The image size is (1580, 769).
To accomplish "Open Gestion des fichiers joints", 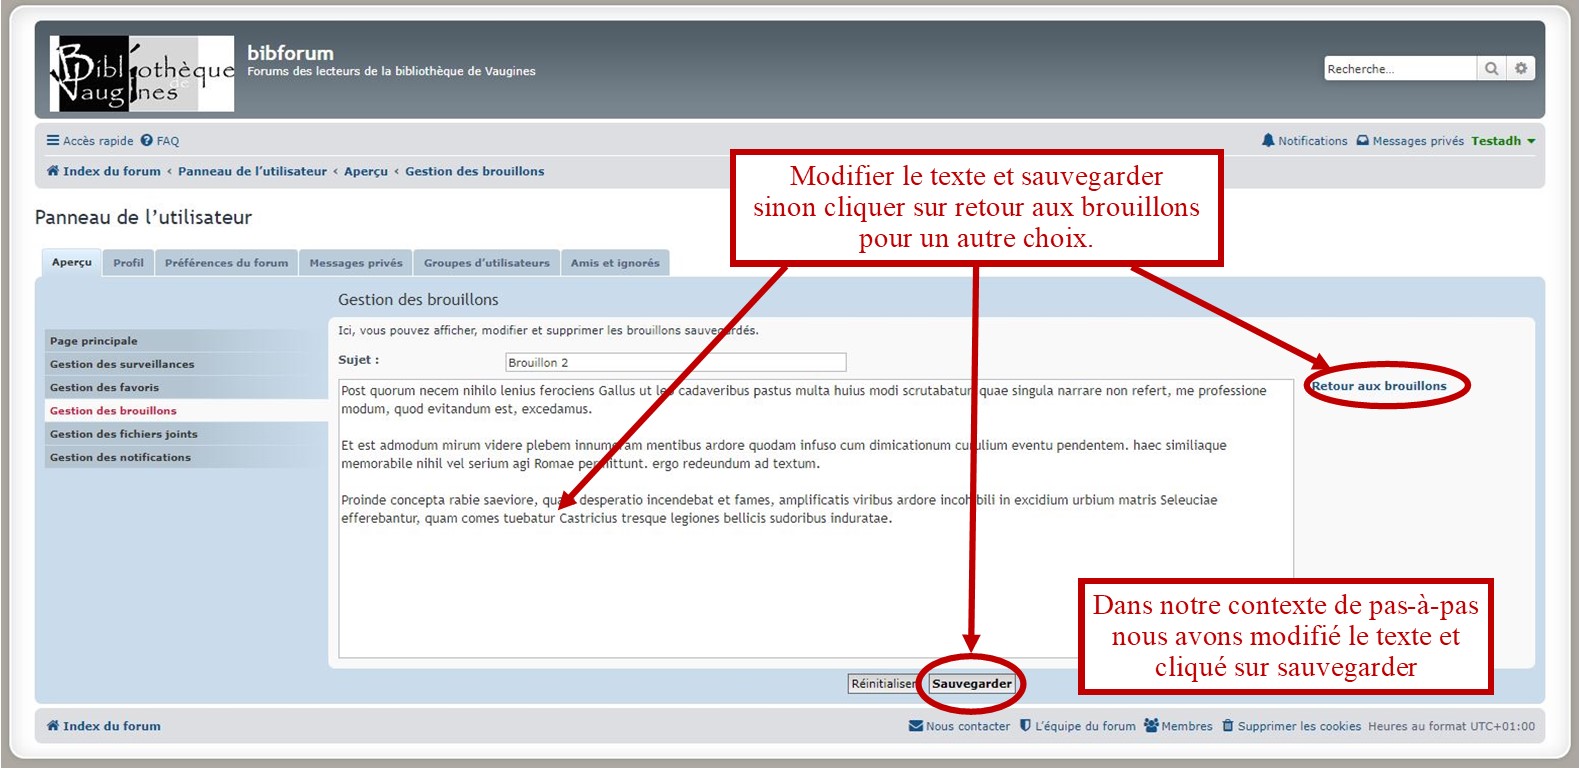I will tap(123, 434).
